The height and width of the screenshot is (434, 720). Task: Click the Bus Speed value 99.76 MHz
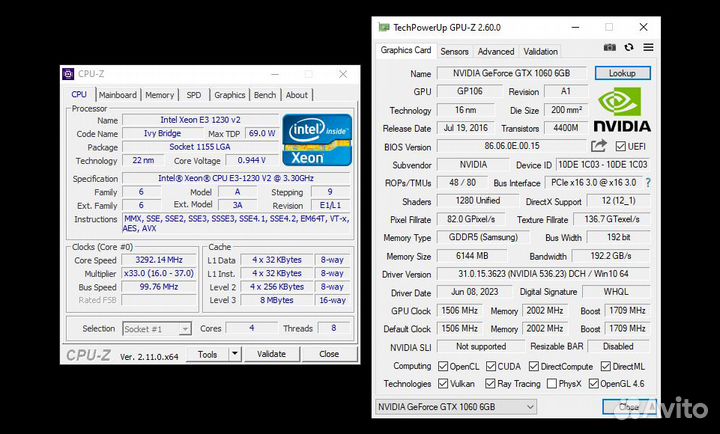tap(159, 287)
